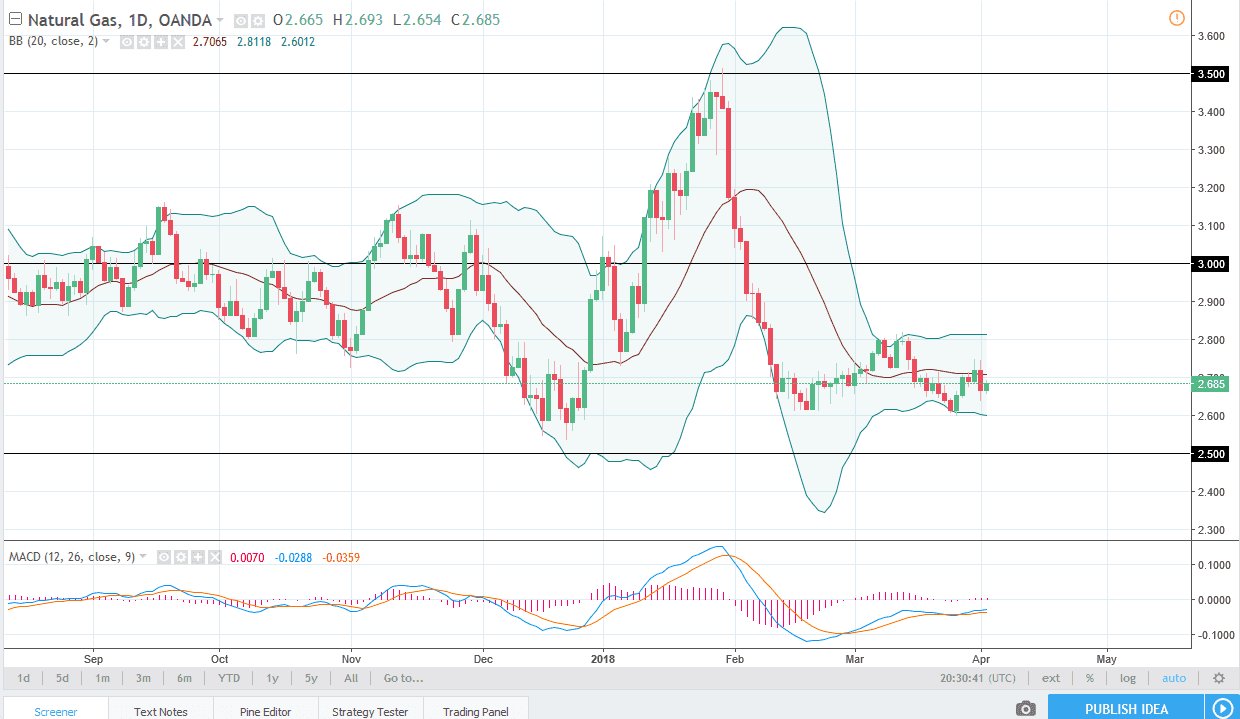
Task: Set chart range to 1d
Action: (23, 678)
